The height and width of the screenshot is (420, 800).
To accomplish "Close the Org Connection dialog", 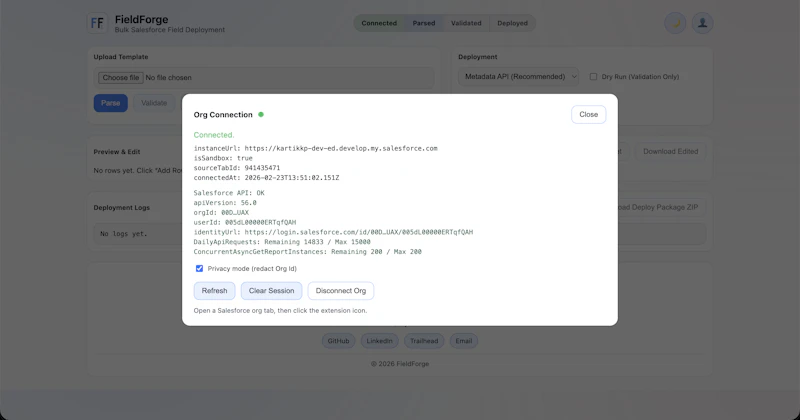I will point(588,114).
